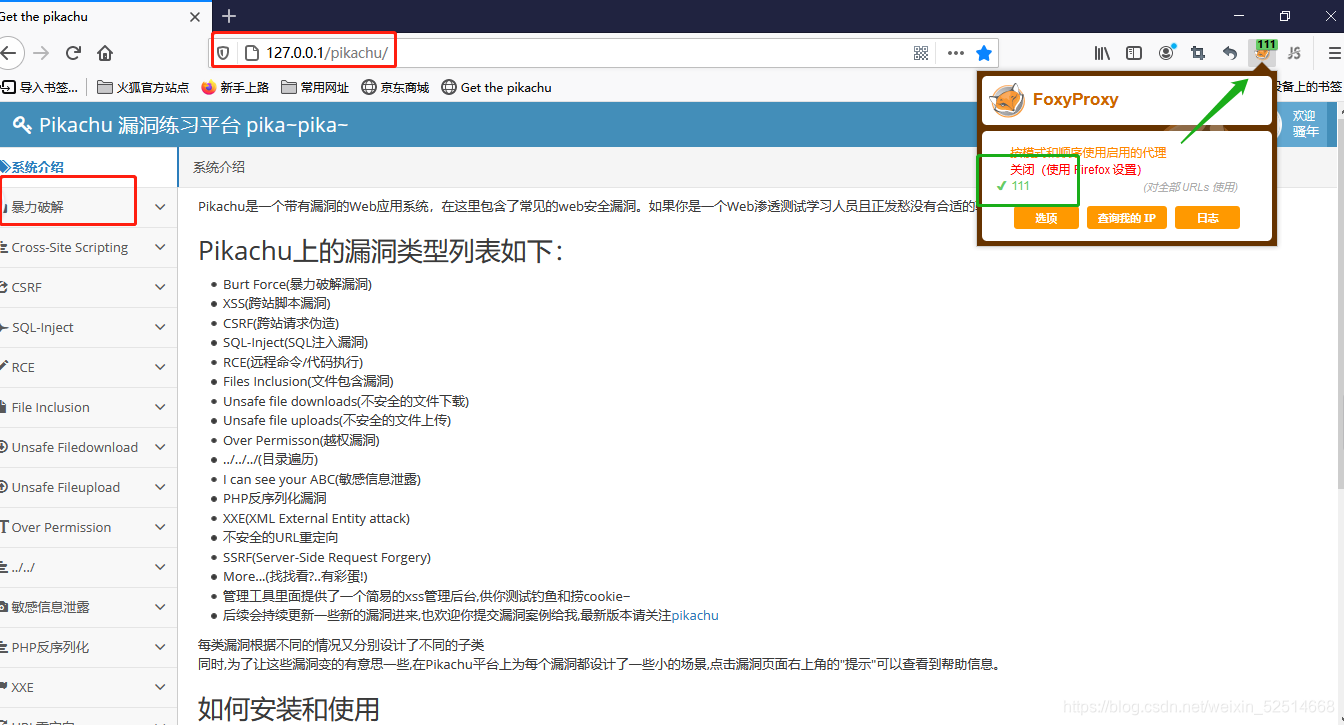This screenshot has height=725, width=1344.
Task: Click the 选项 button in FoxyProxy
Action: pos(1046,217)
